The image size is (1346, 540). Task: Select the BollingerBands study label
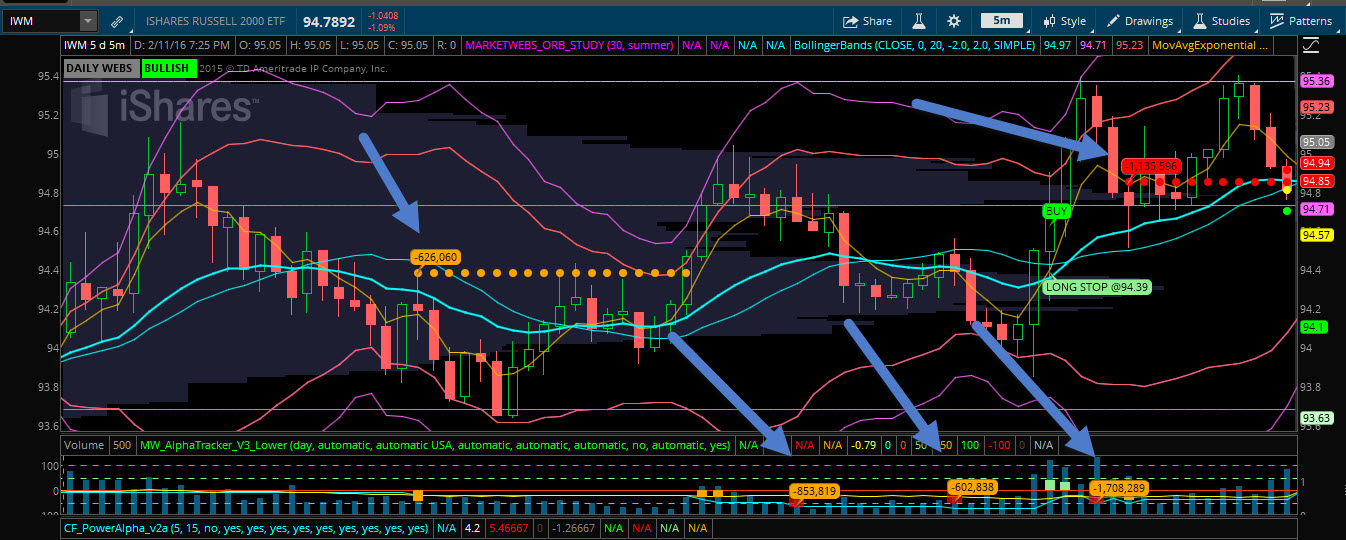(914, 45)
